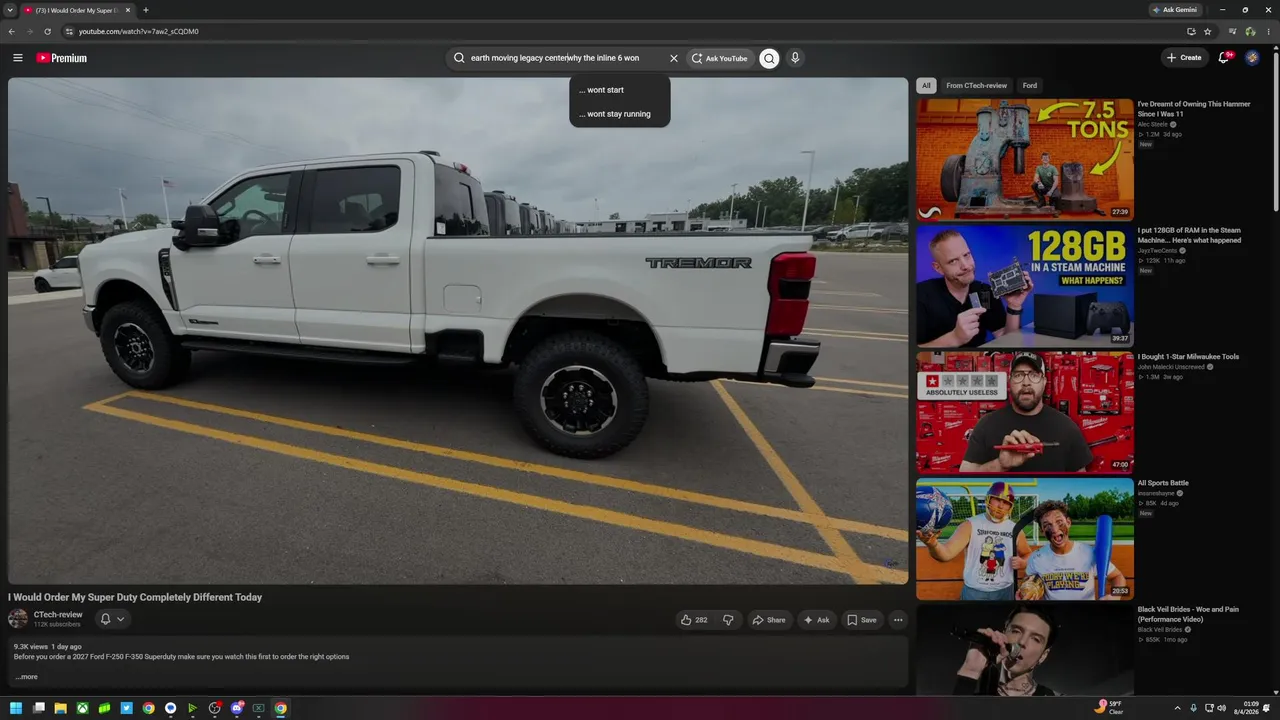Dislike the video with thumbs down
Viewport: 1280px width, 720px height.
[728, 620]
